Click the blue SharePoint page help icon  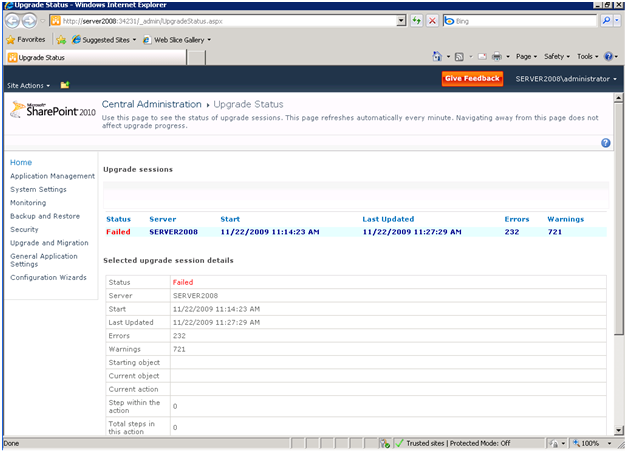tap(606, 143)
